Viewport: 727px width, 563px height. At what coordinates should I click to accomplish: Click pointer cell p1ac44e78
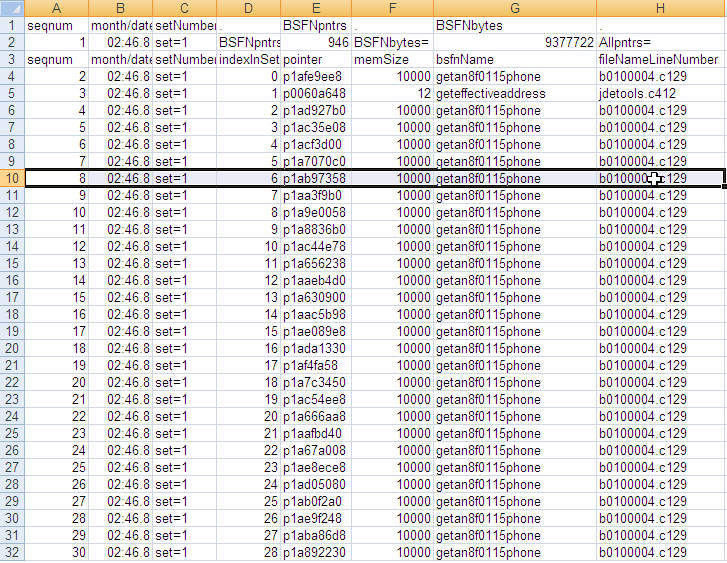(x=316, y=247)
